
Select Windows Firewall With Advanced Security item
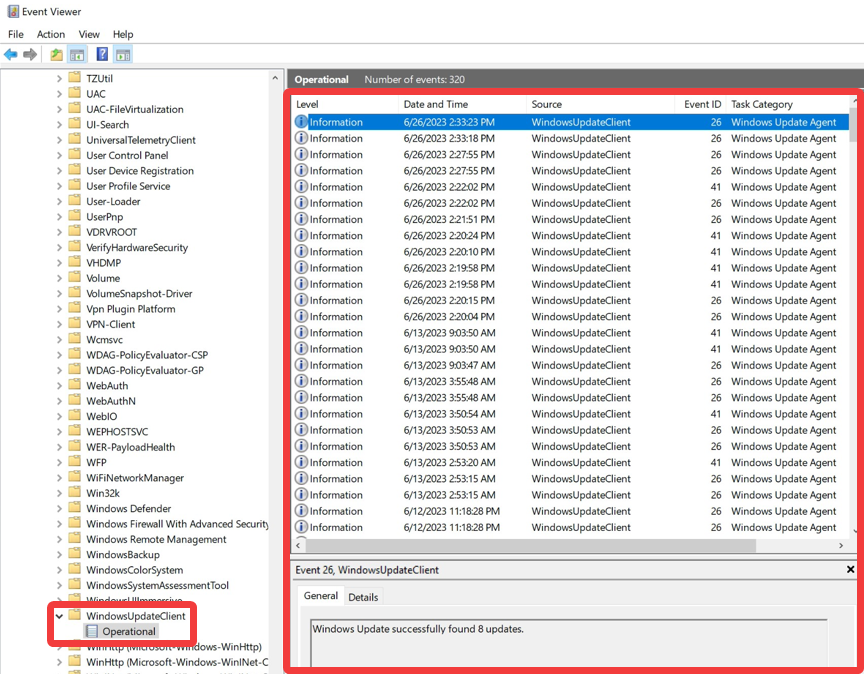tap(177, 524)
